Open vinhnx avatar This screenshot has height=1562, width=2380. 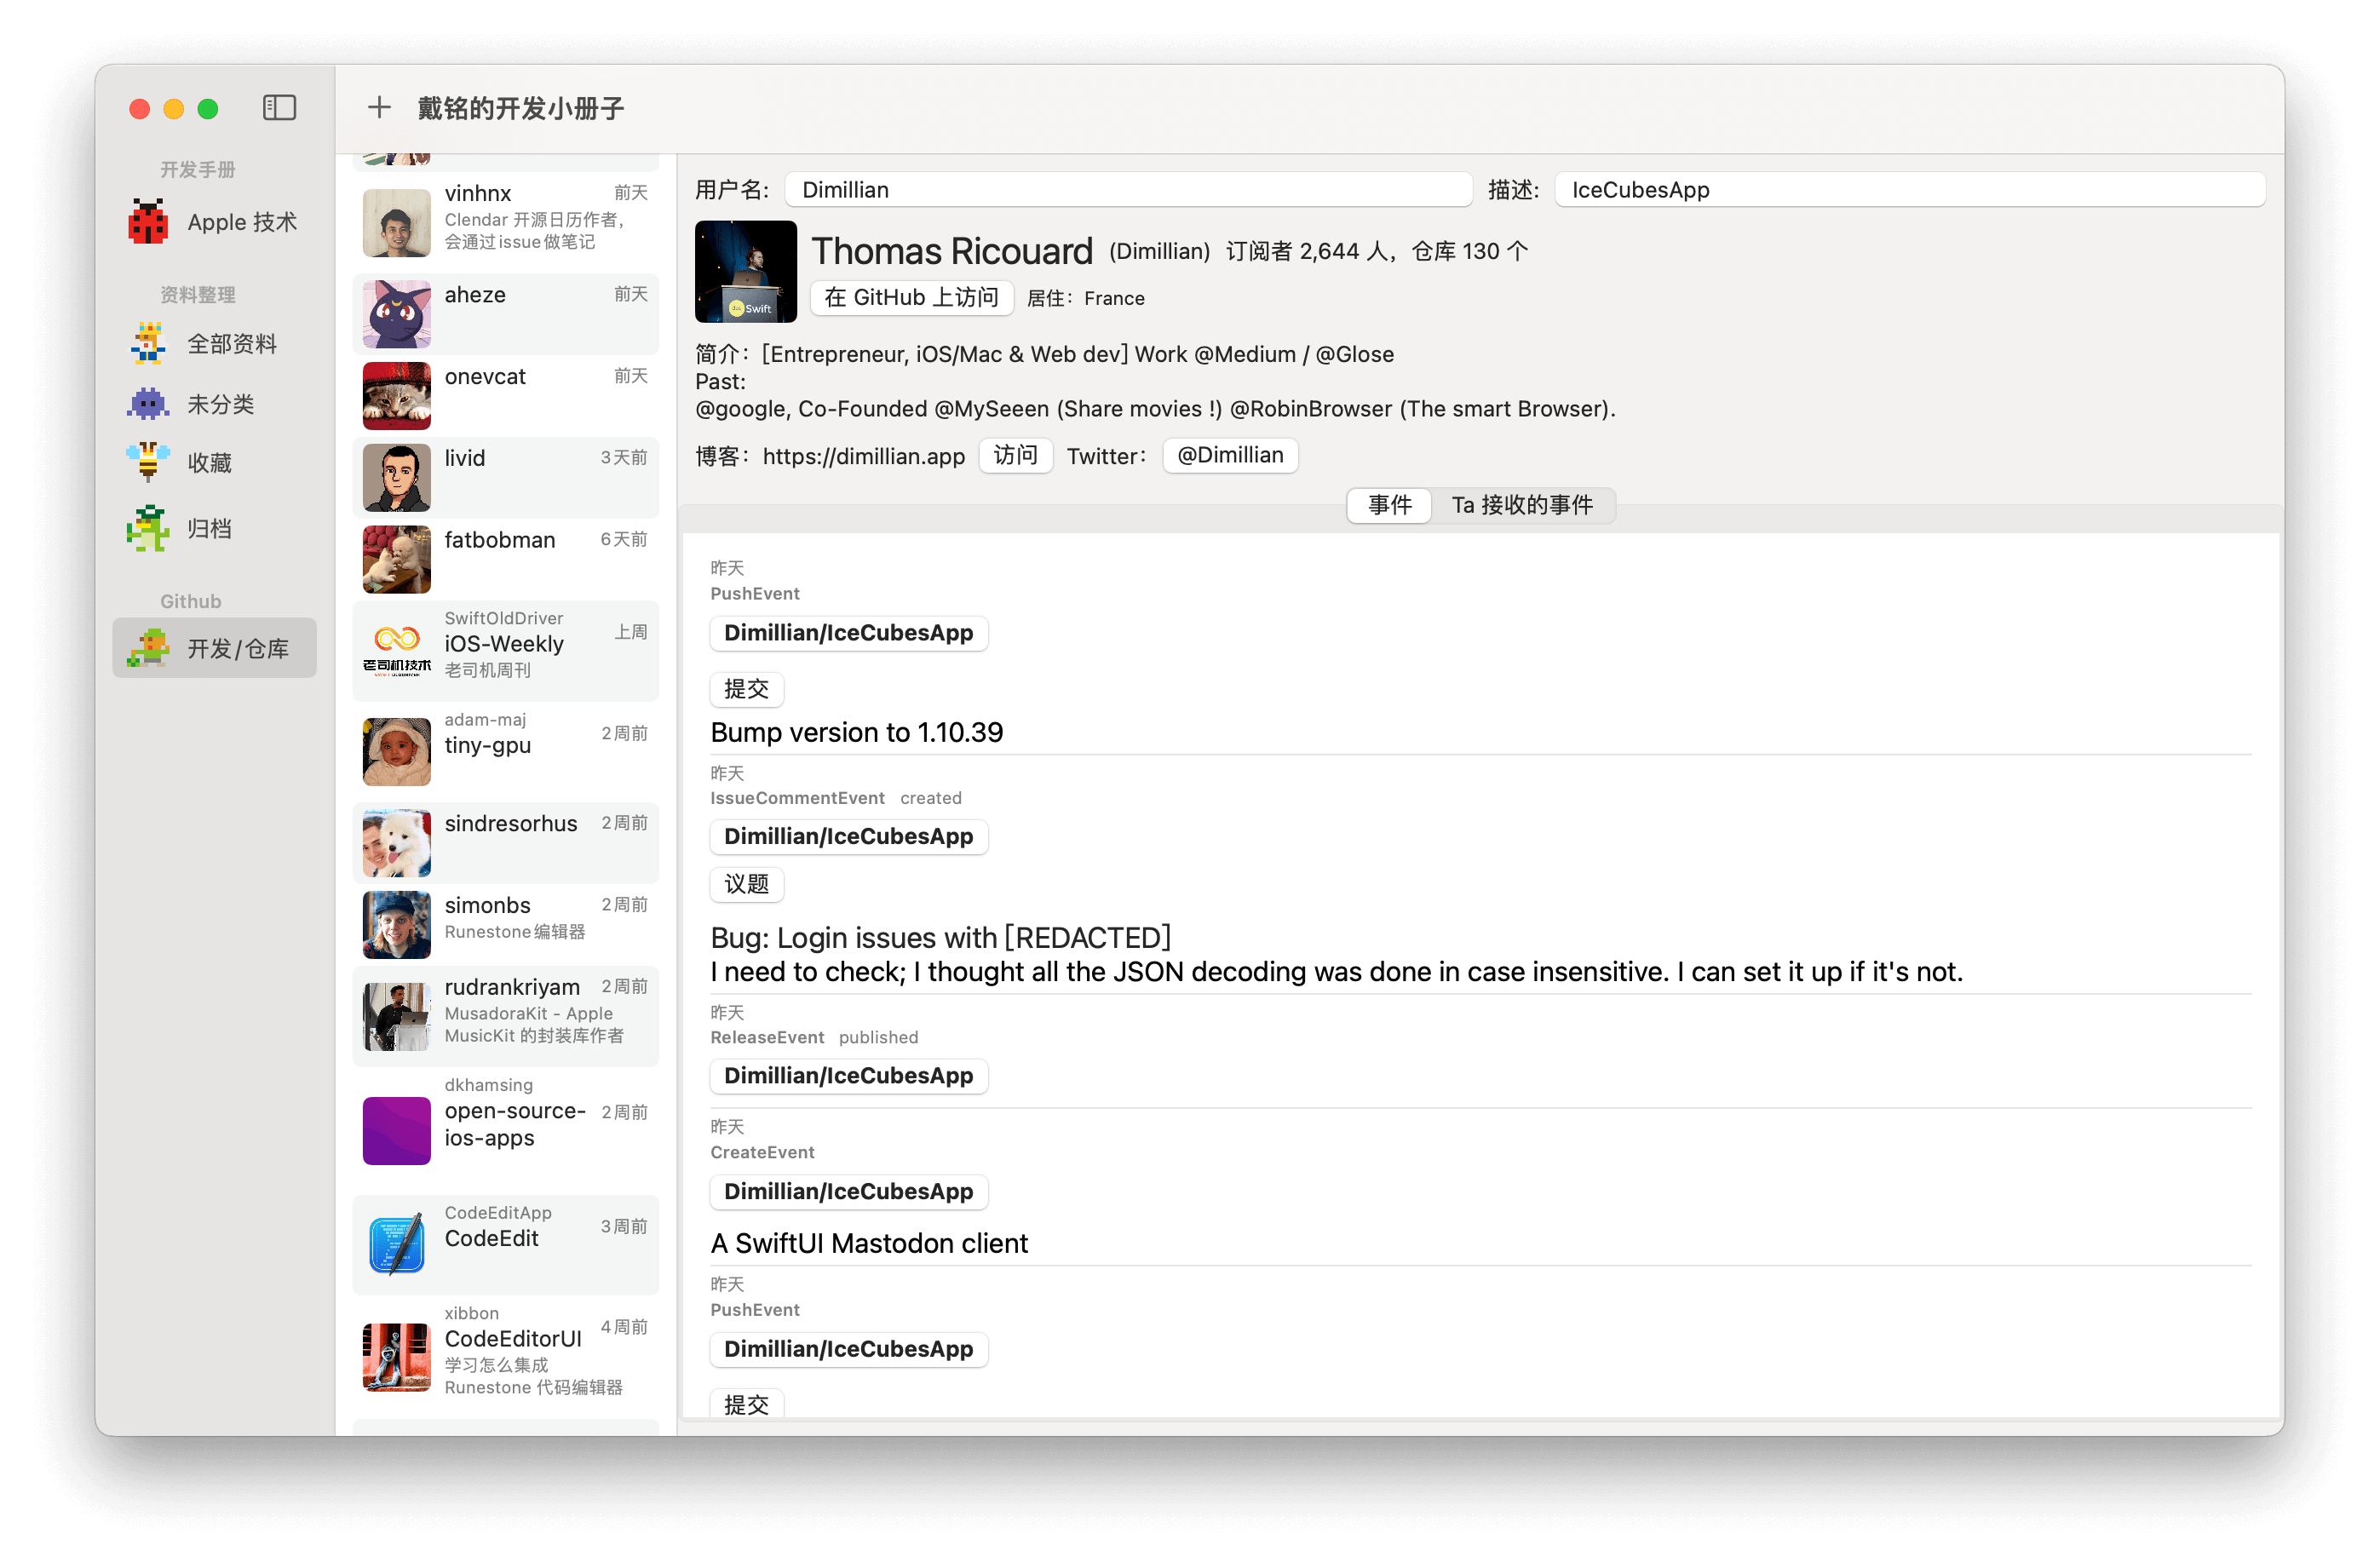[397, 223]
